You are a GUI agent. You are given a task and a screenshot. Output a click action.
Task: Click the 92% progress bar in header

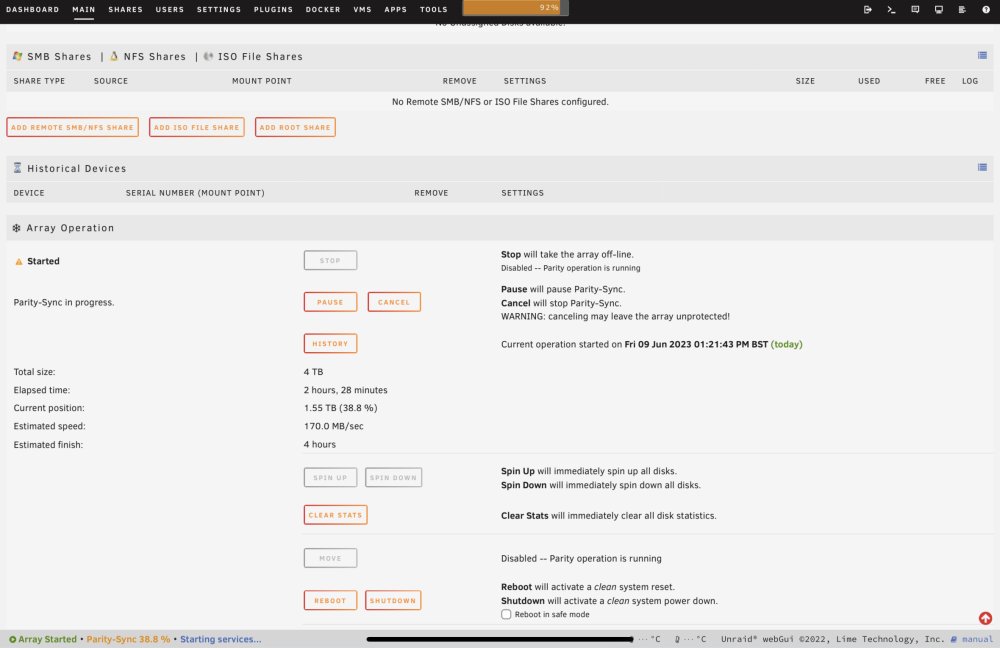[515, 8]
